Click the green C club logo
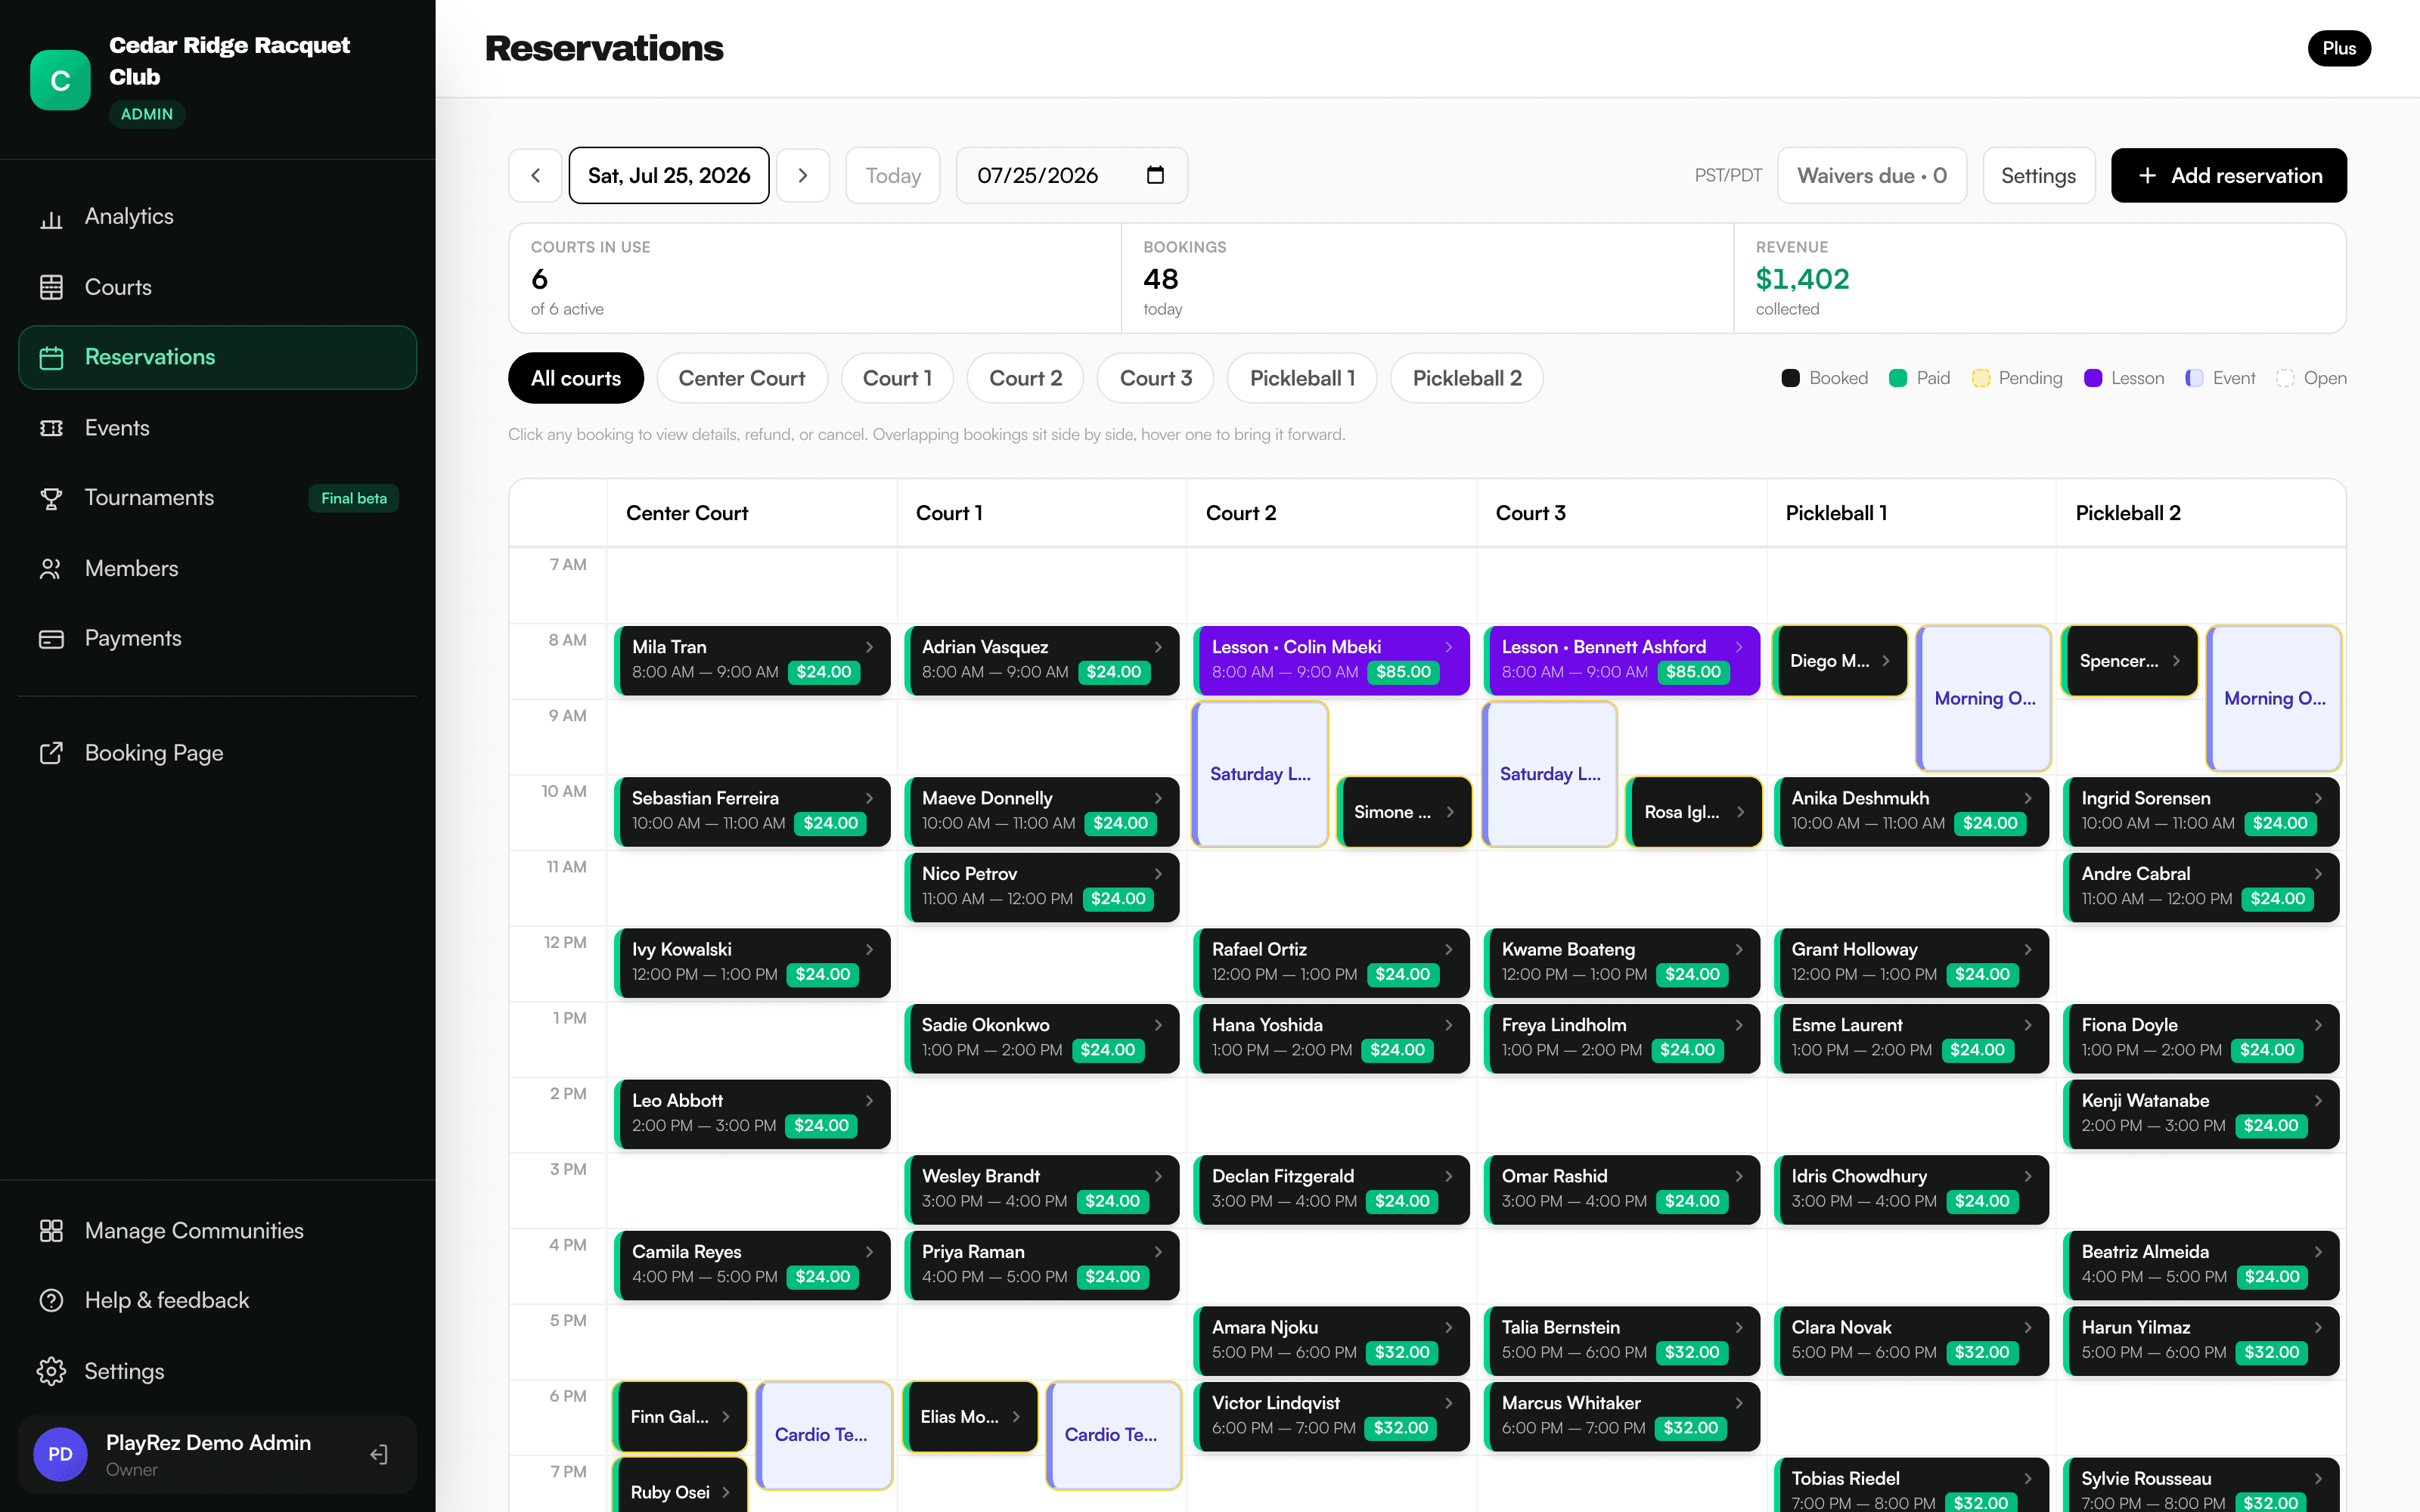This screenshot has width=2420, height=1512. 60,80
